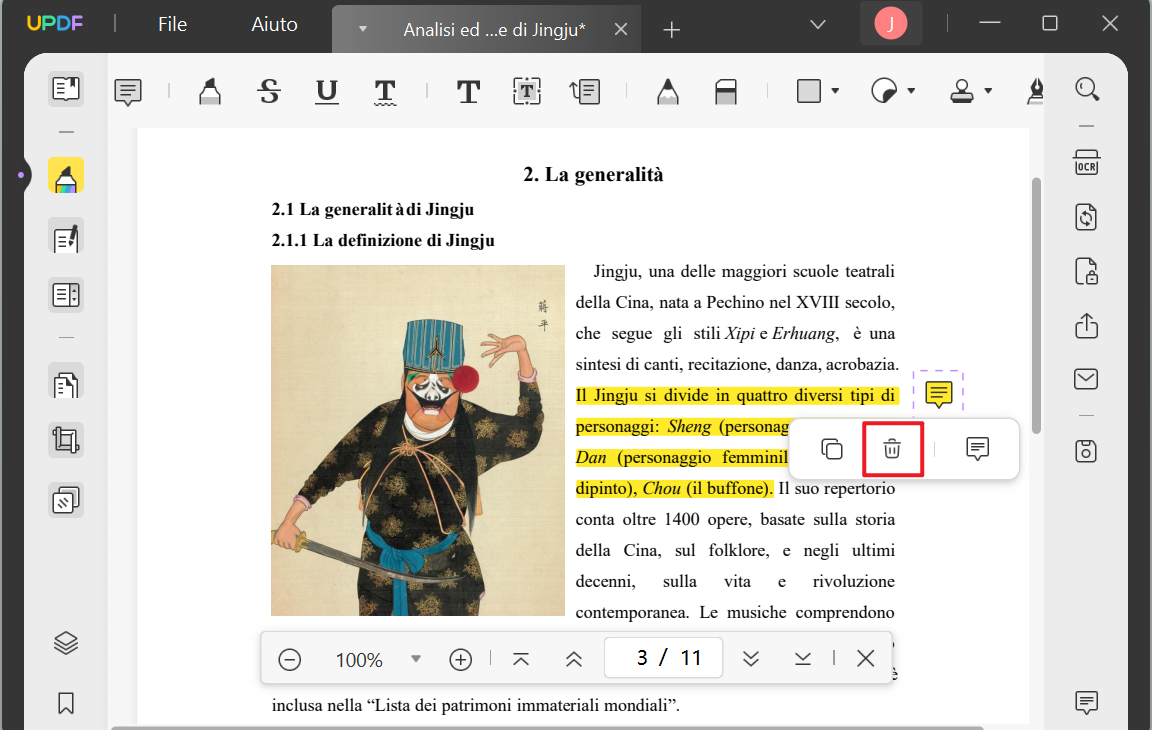Screen dimensions: 1152x730
Task: Close the Analisi ed ...e di Jingju tab
Action: click(621, 29)
